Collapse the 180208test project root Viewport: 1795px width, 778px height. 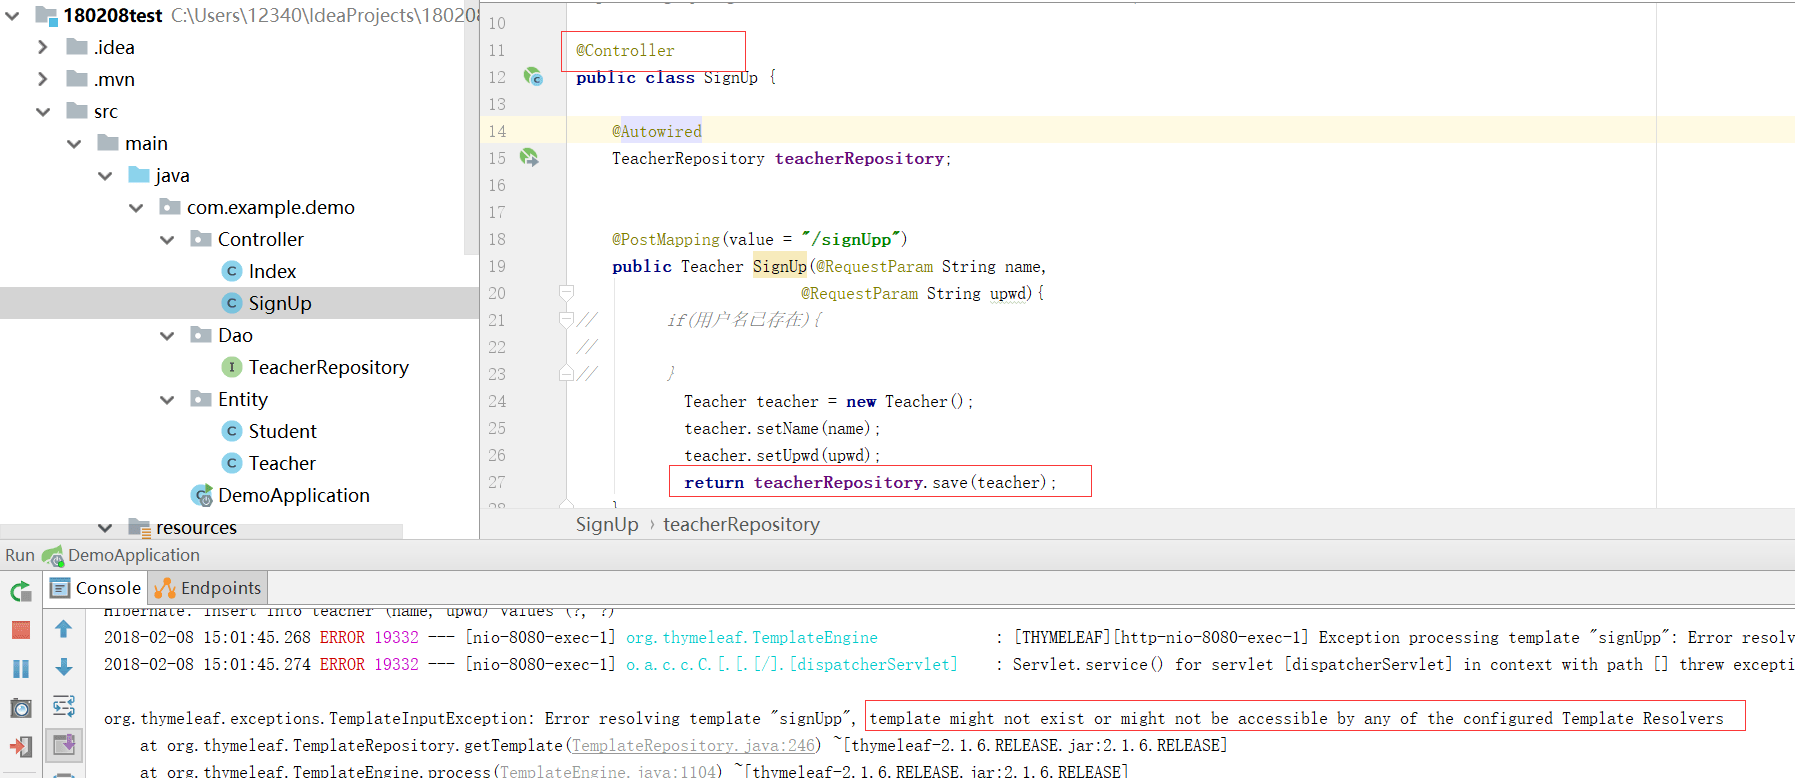pos(12,15)
